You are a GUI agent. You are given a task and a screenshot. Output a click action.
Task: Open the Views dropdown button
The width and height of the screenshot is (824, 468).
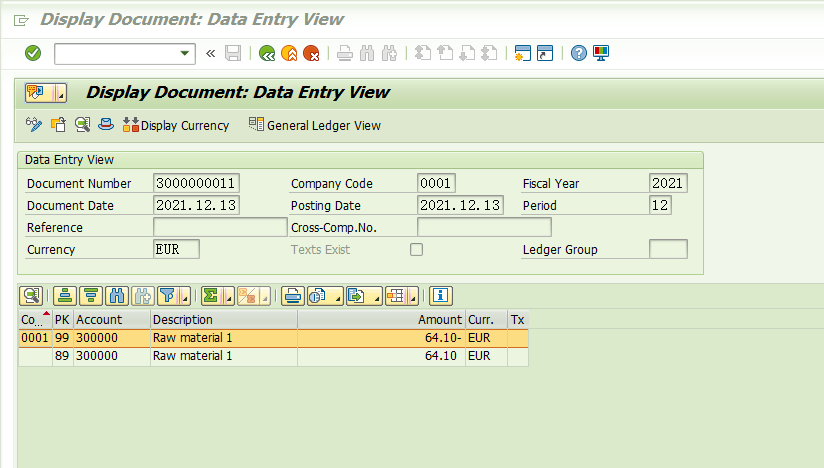tap(325, 296)
